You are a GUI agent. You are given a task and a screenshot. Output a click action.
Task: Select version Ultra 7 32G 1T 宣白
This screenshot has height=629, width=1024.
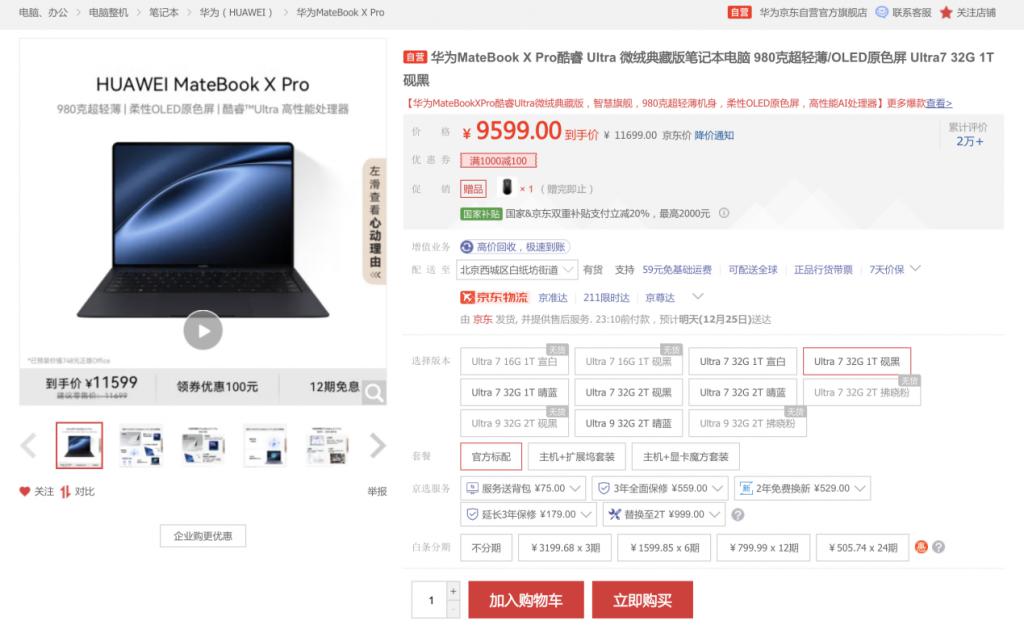point(743,361)
